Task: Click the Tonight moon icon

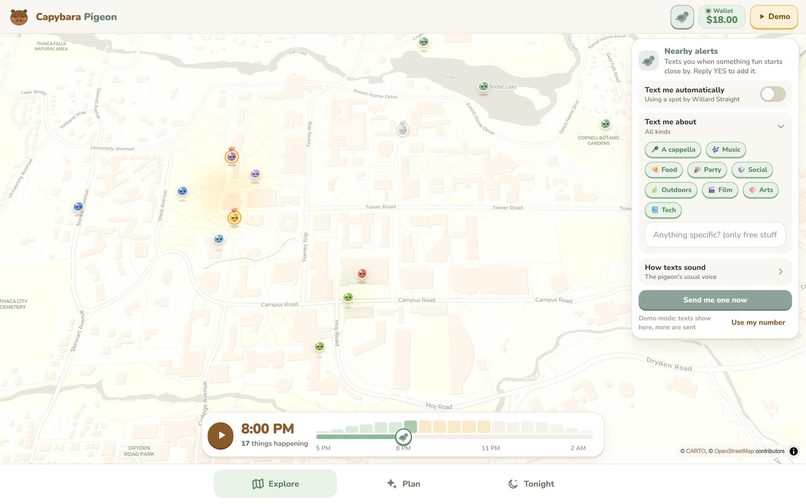Action: [512, 483]
